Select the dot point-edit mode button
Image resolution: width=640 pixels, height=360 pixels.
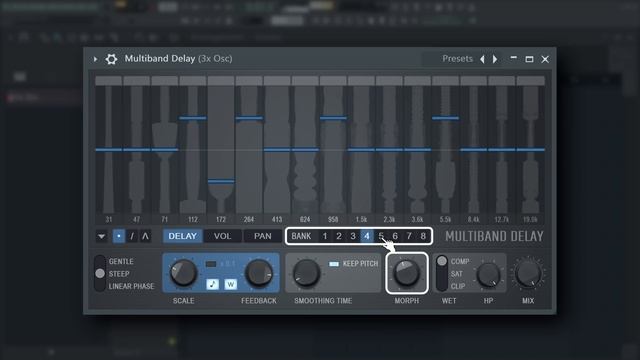point(119,236)
